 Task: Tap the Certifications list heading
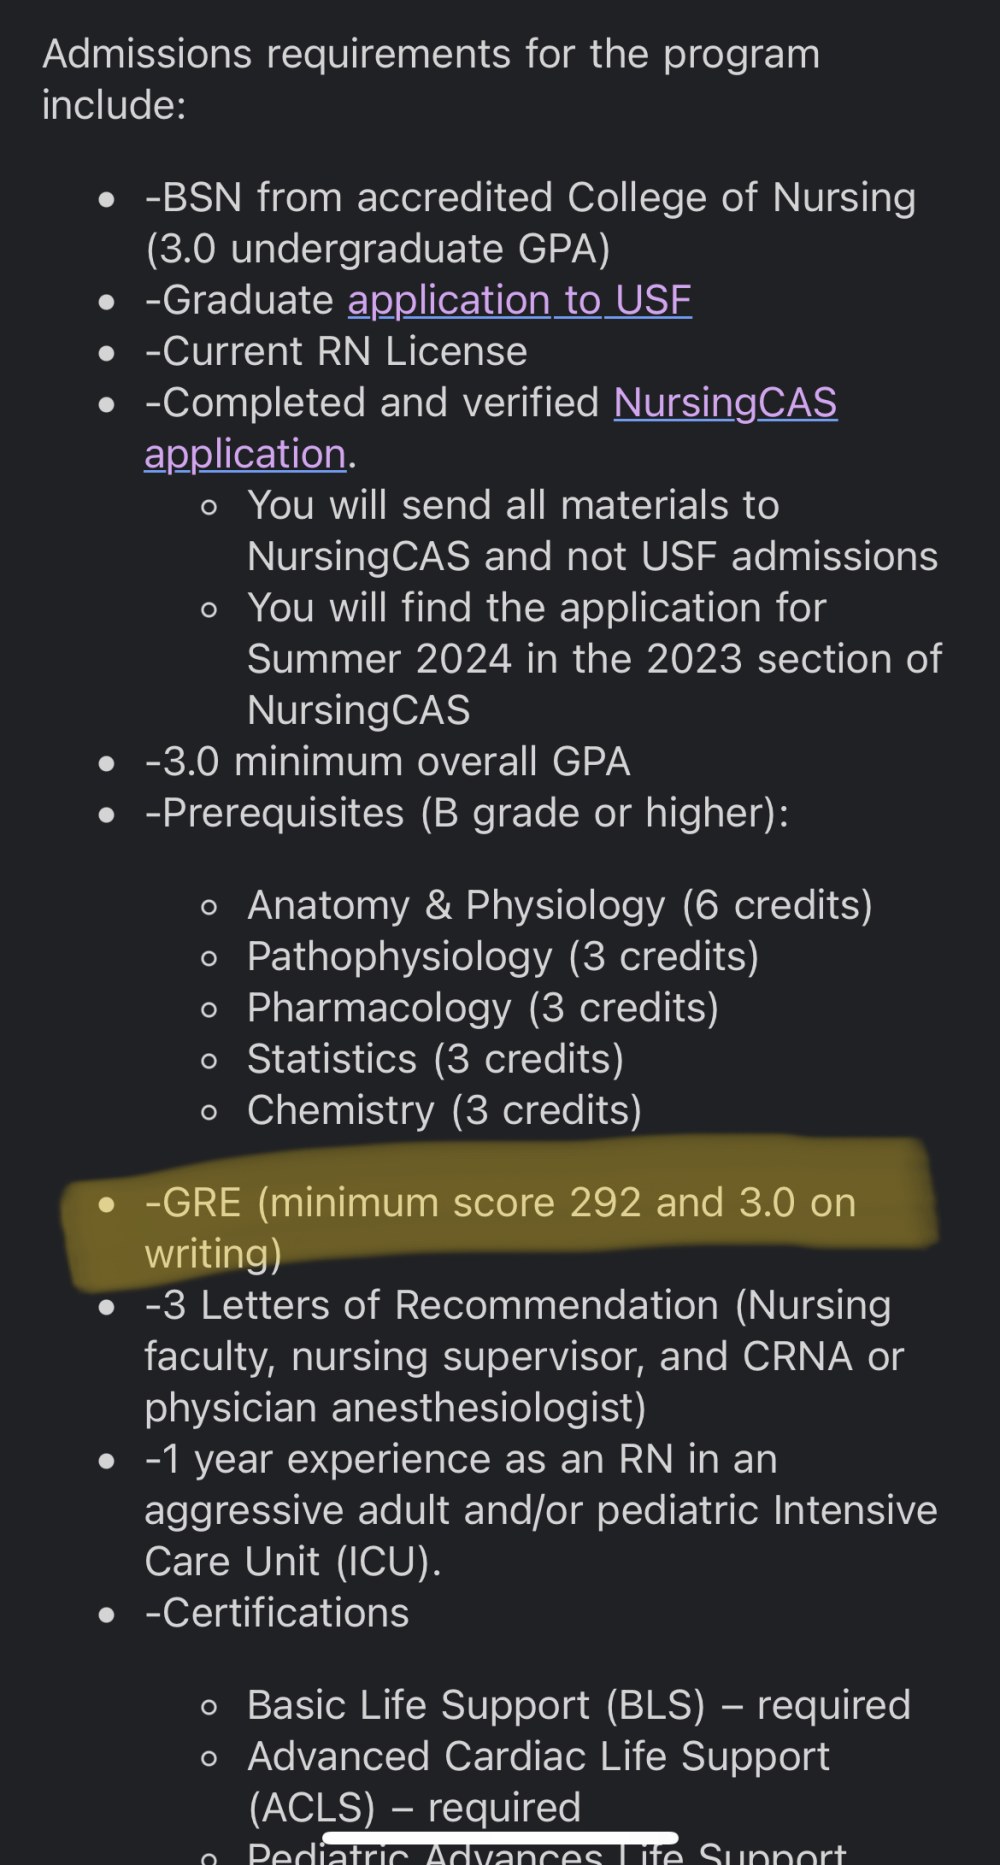tap(277, 1612)
